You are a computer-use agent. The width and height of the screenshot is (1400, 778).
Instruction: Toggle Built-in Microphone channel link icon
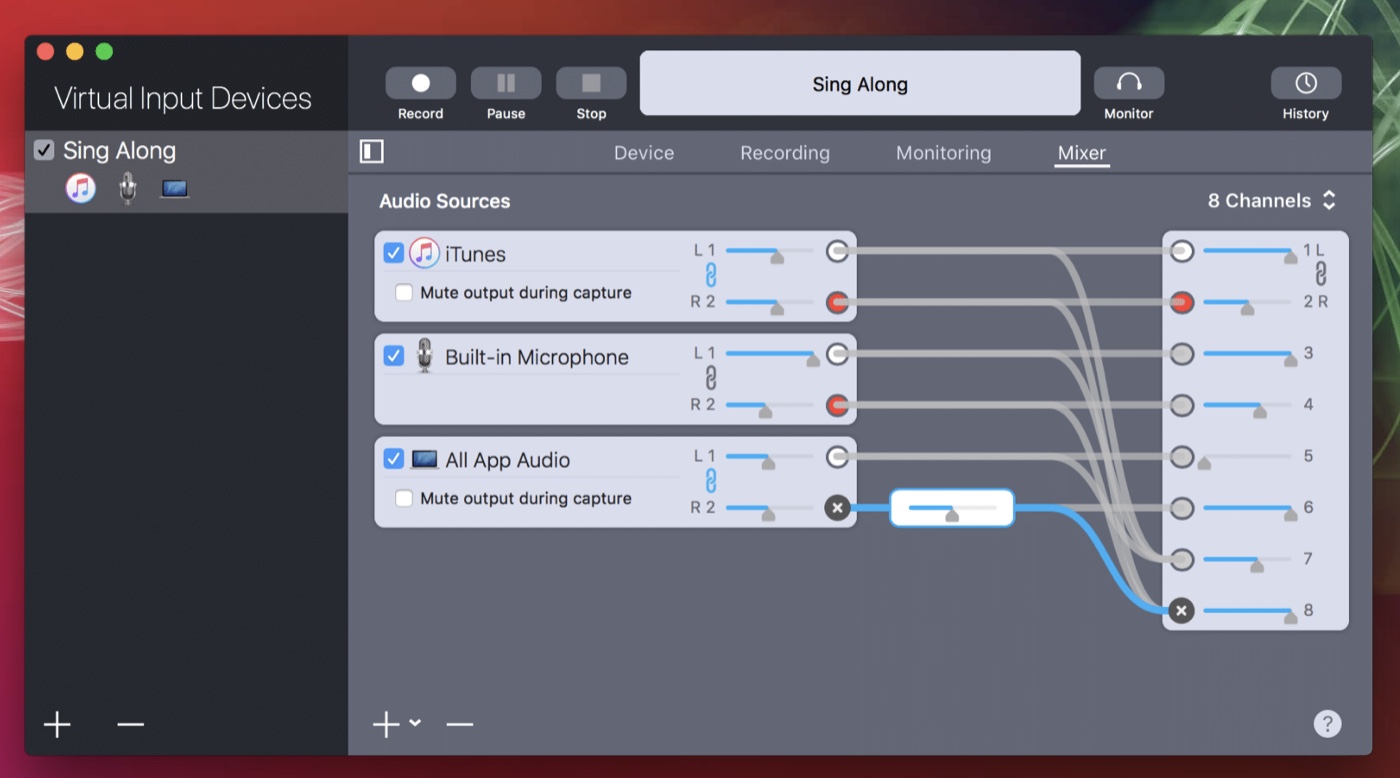coord(711,378)
